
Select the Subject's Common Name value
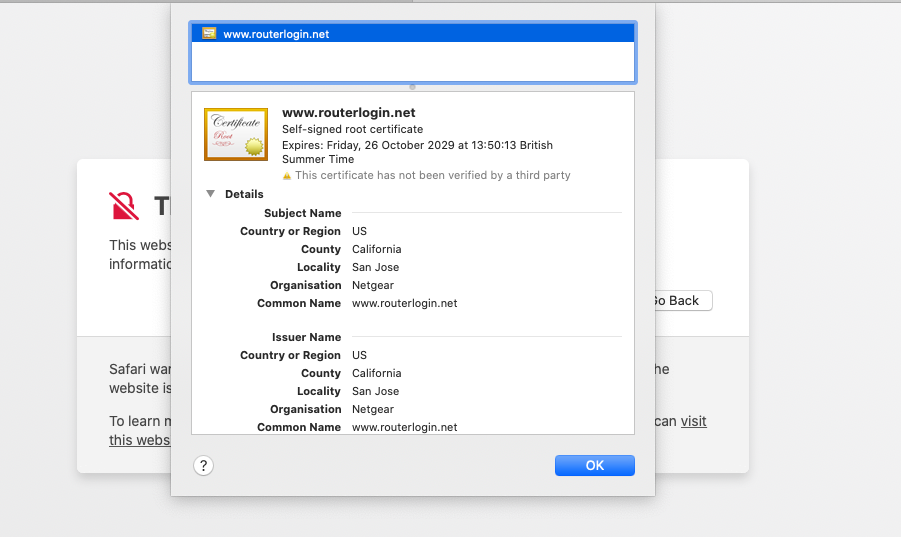[x=404, y=303]
